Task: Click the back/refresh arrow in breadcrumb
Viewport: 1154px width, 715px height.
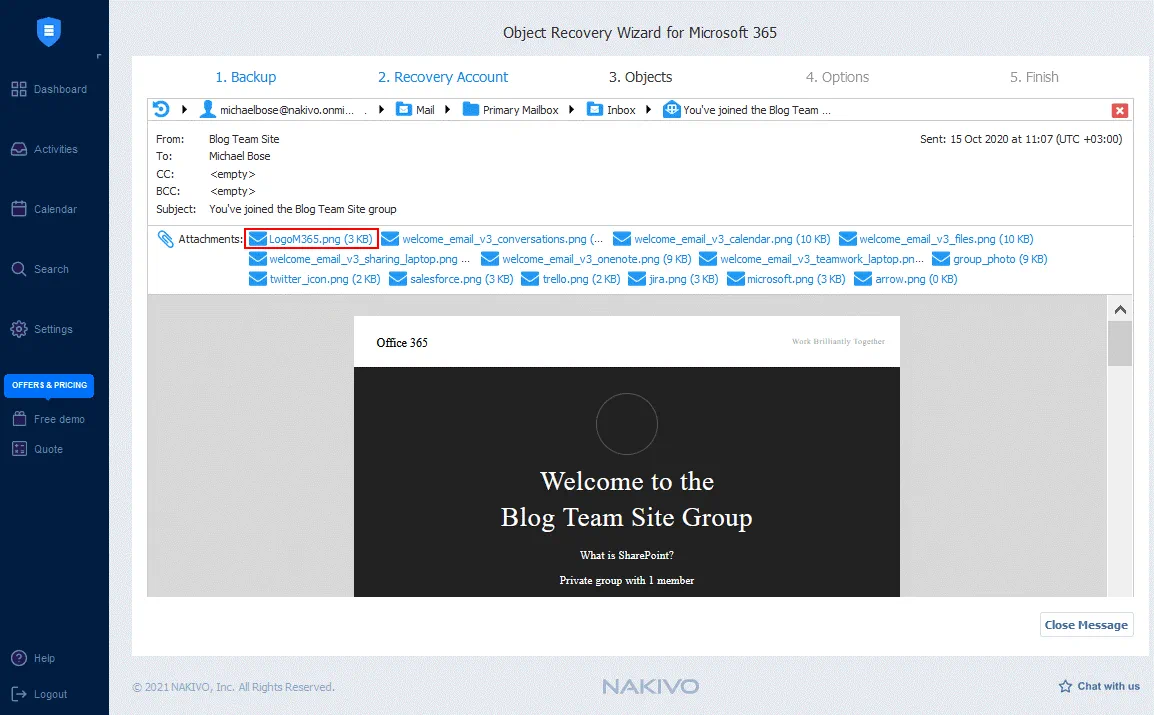Action: tap(161, 110)
